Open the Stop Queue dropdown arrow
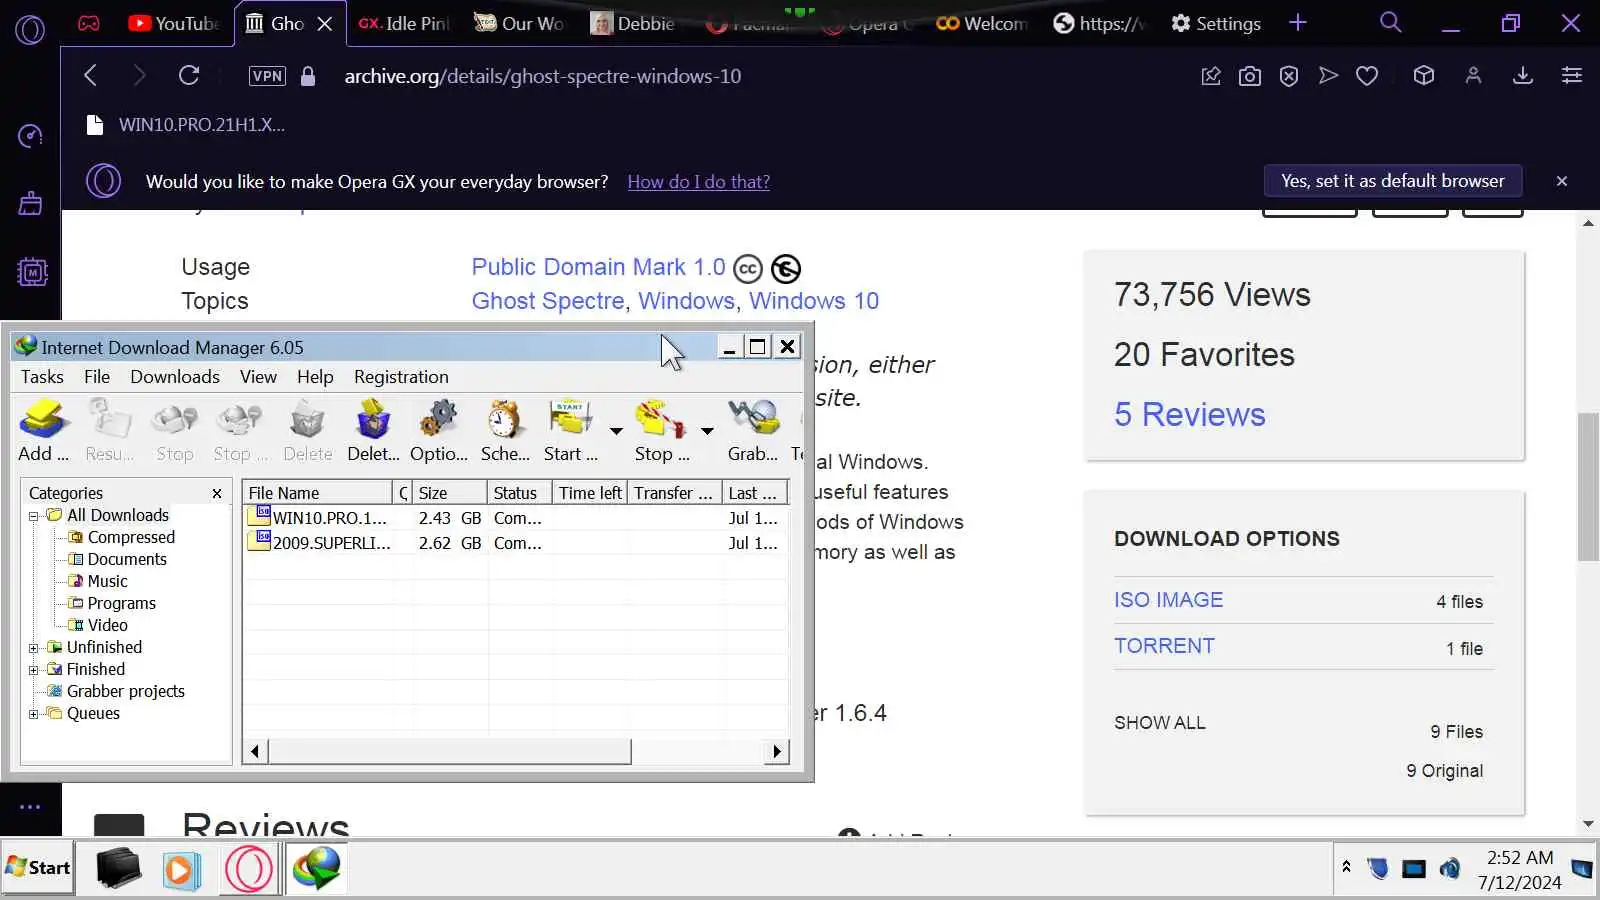The width and height of the screenshot is (1600, 900). tap(707, 431)
